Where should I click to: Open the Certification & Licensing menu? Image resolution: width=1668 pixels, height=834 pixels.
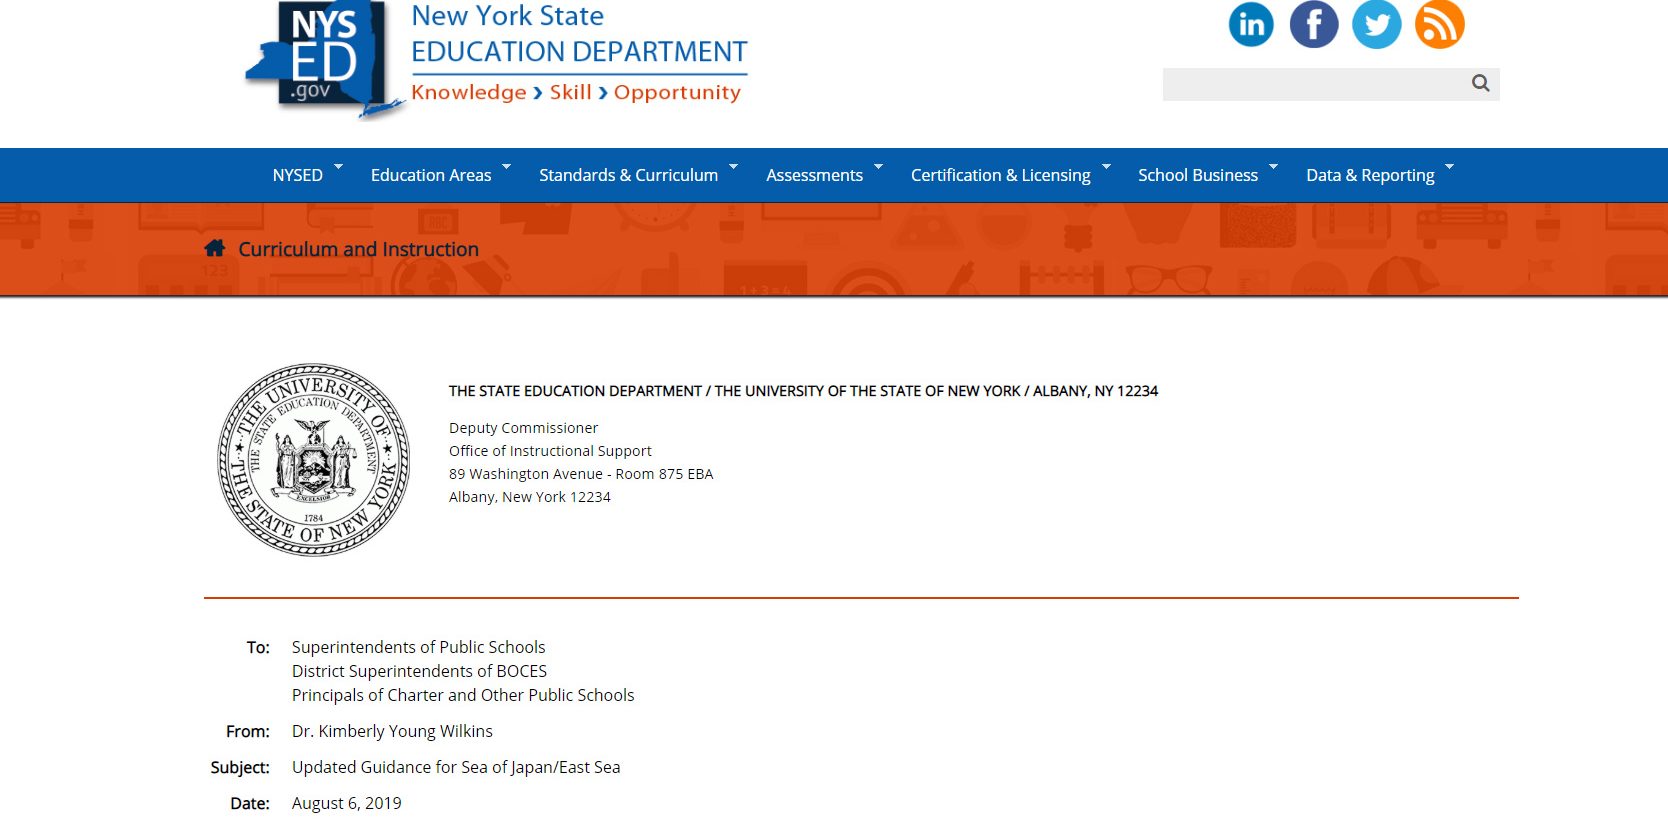(1000, 175)
